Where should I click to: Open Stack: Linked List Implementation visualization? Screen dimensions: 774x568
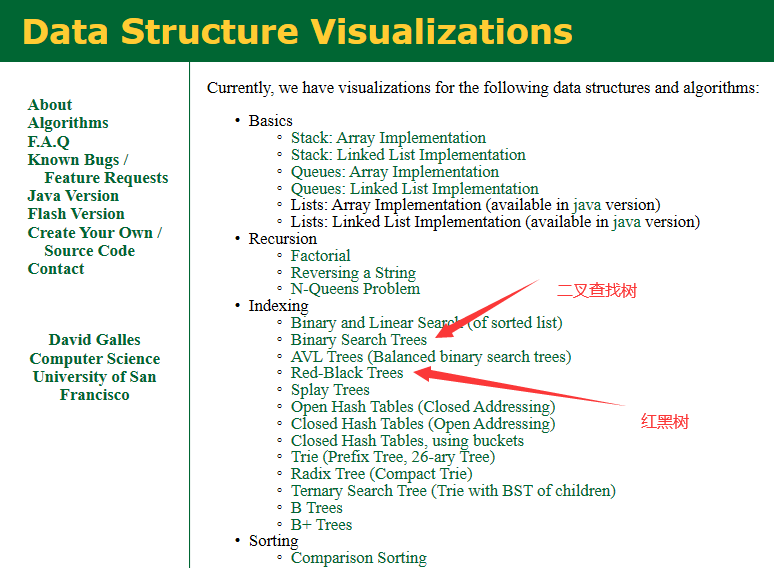[408, 155]
